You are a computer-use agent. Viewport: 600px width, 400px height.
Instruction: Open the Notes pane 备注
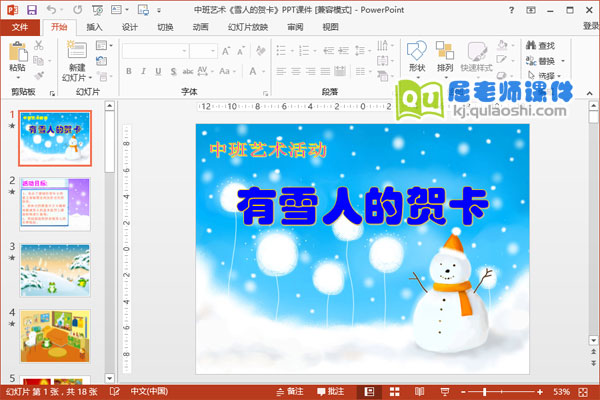click(x=290, y=392)
